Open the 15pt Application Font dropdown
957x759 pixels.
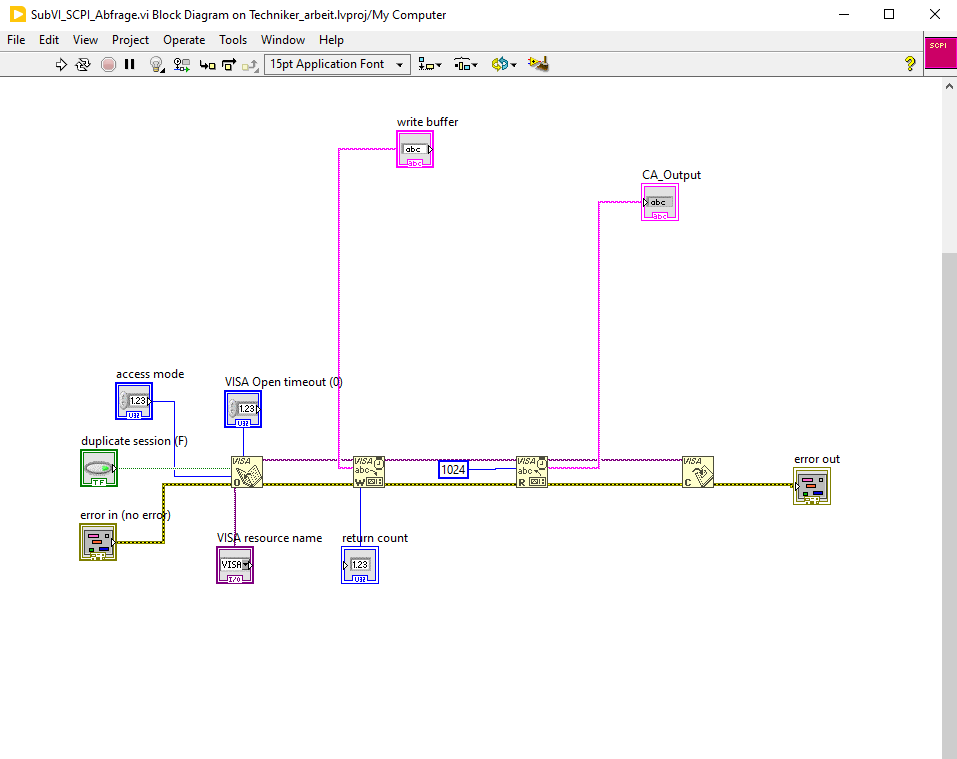tap(337, 64)
